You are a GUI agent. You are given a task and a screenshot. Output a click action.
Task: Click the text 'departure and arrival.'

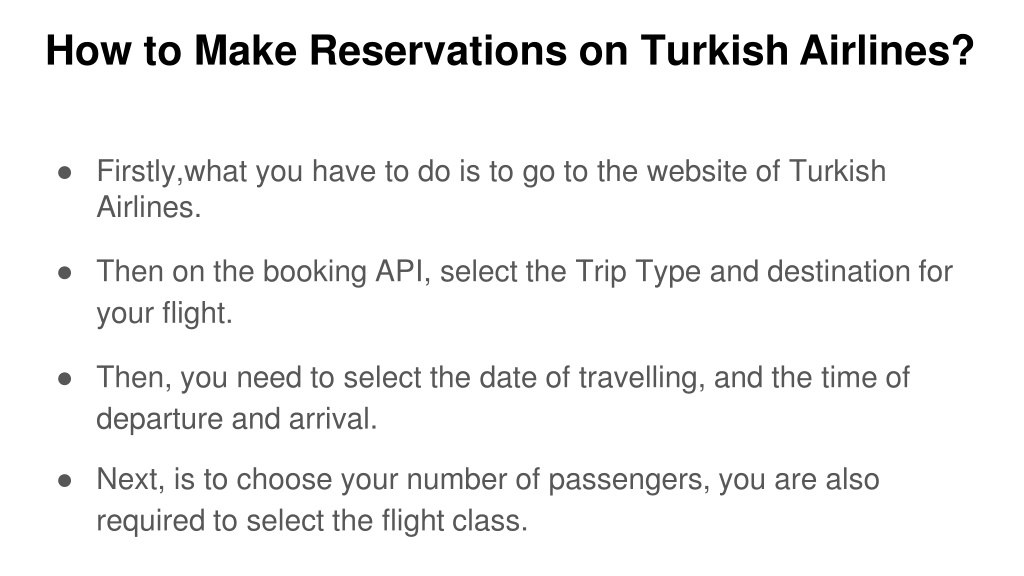pyautogui.click(x=237, y=419)
